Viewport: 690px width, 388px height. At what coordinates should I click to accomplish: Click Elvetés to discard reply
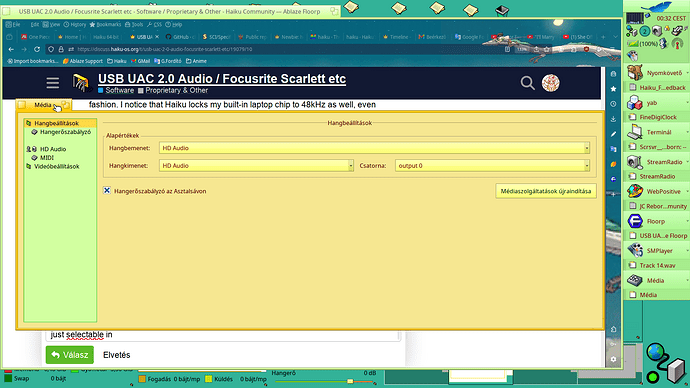click(x=117, y=355)
